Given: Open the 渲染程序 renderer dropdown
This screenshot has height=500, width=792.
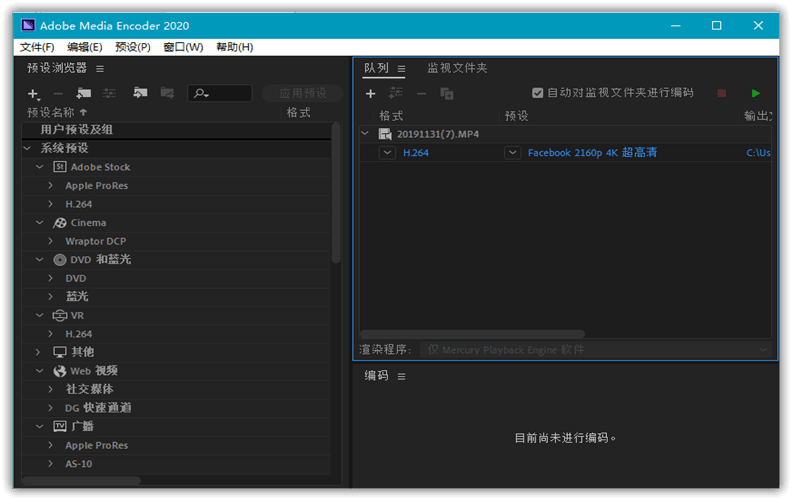Looking at the screenshot, I should tap(596, 350).
